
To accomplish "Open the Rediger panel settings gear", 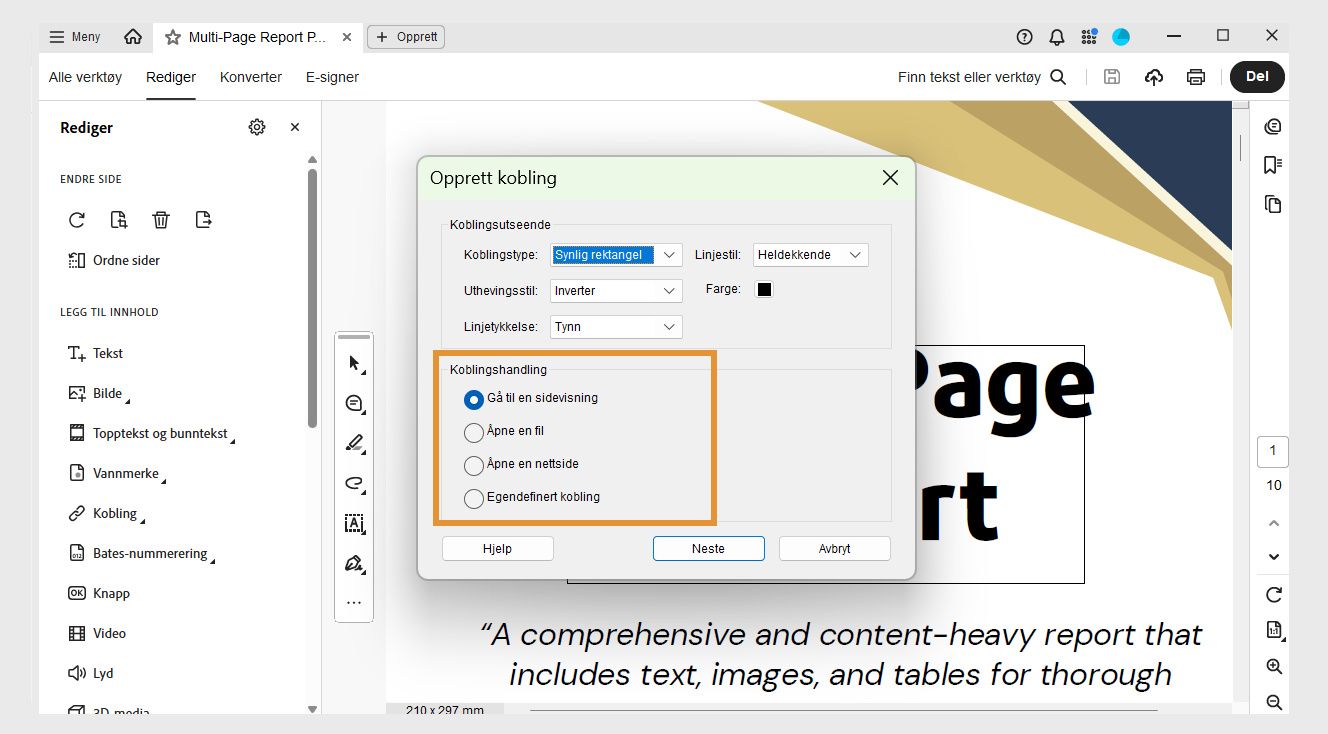I will pos(257,127).
